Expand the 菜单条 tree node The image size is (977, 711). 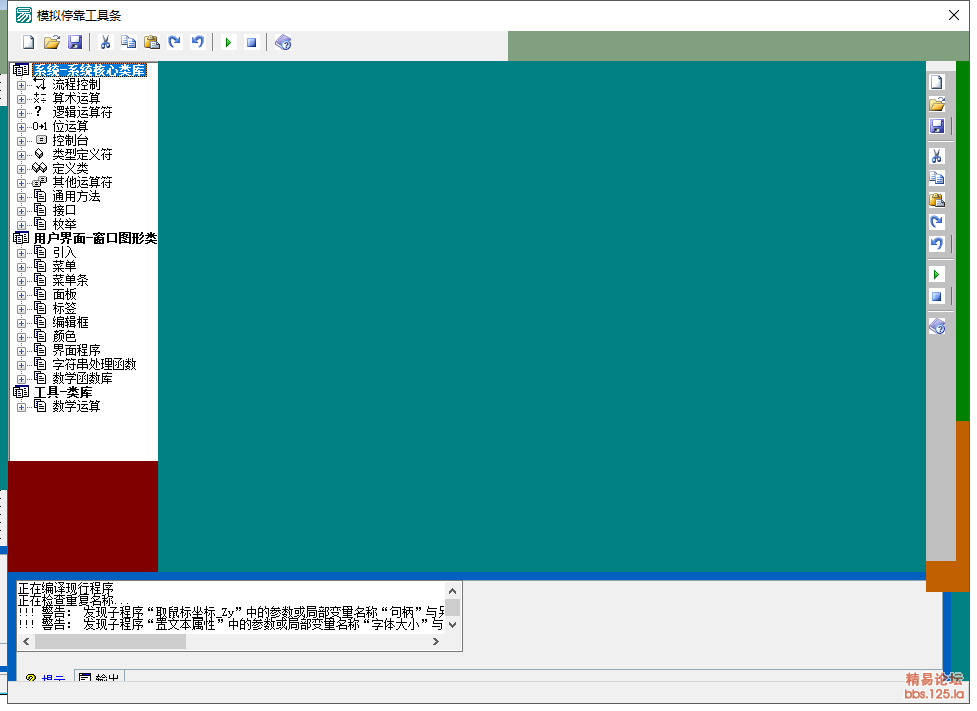click(x=21, y=281)
